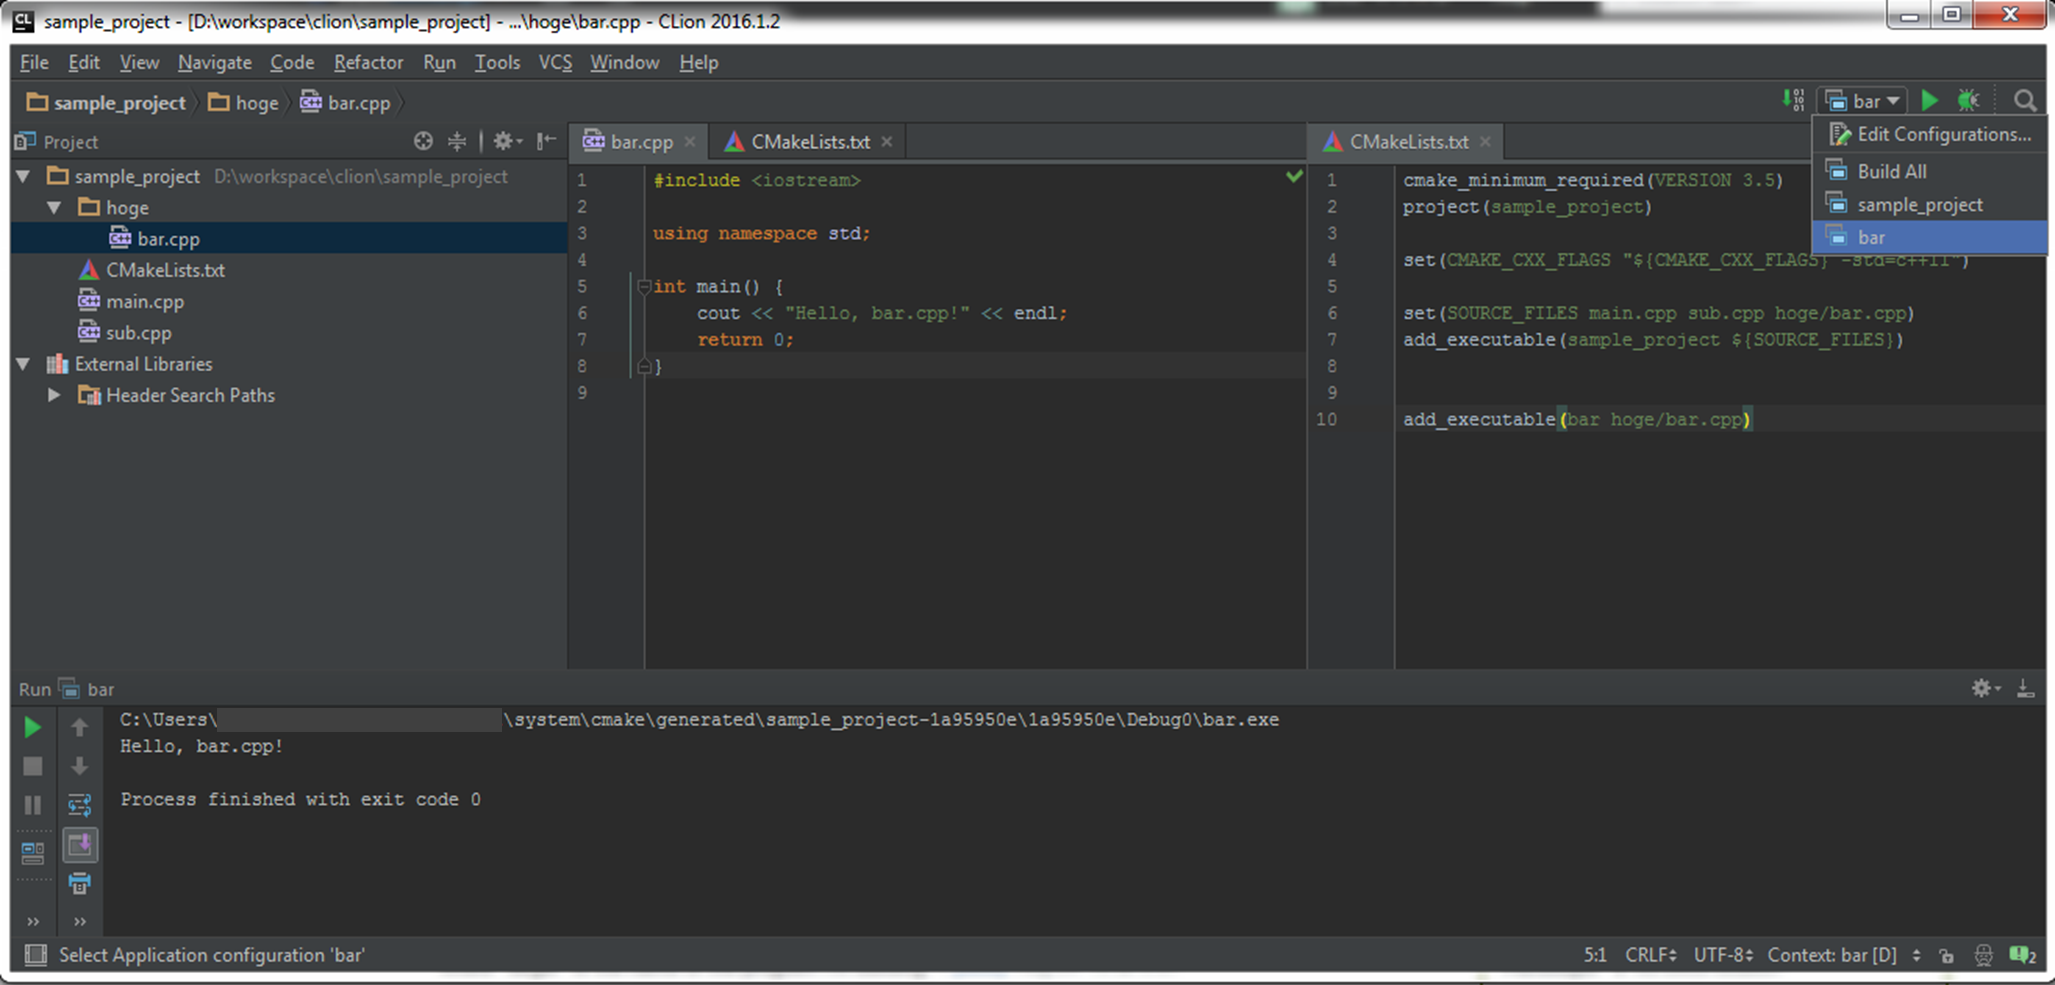Collapse all in Project panel toolbar
The height and width of the screenshot is (985, 2055).
click(457, 142)
